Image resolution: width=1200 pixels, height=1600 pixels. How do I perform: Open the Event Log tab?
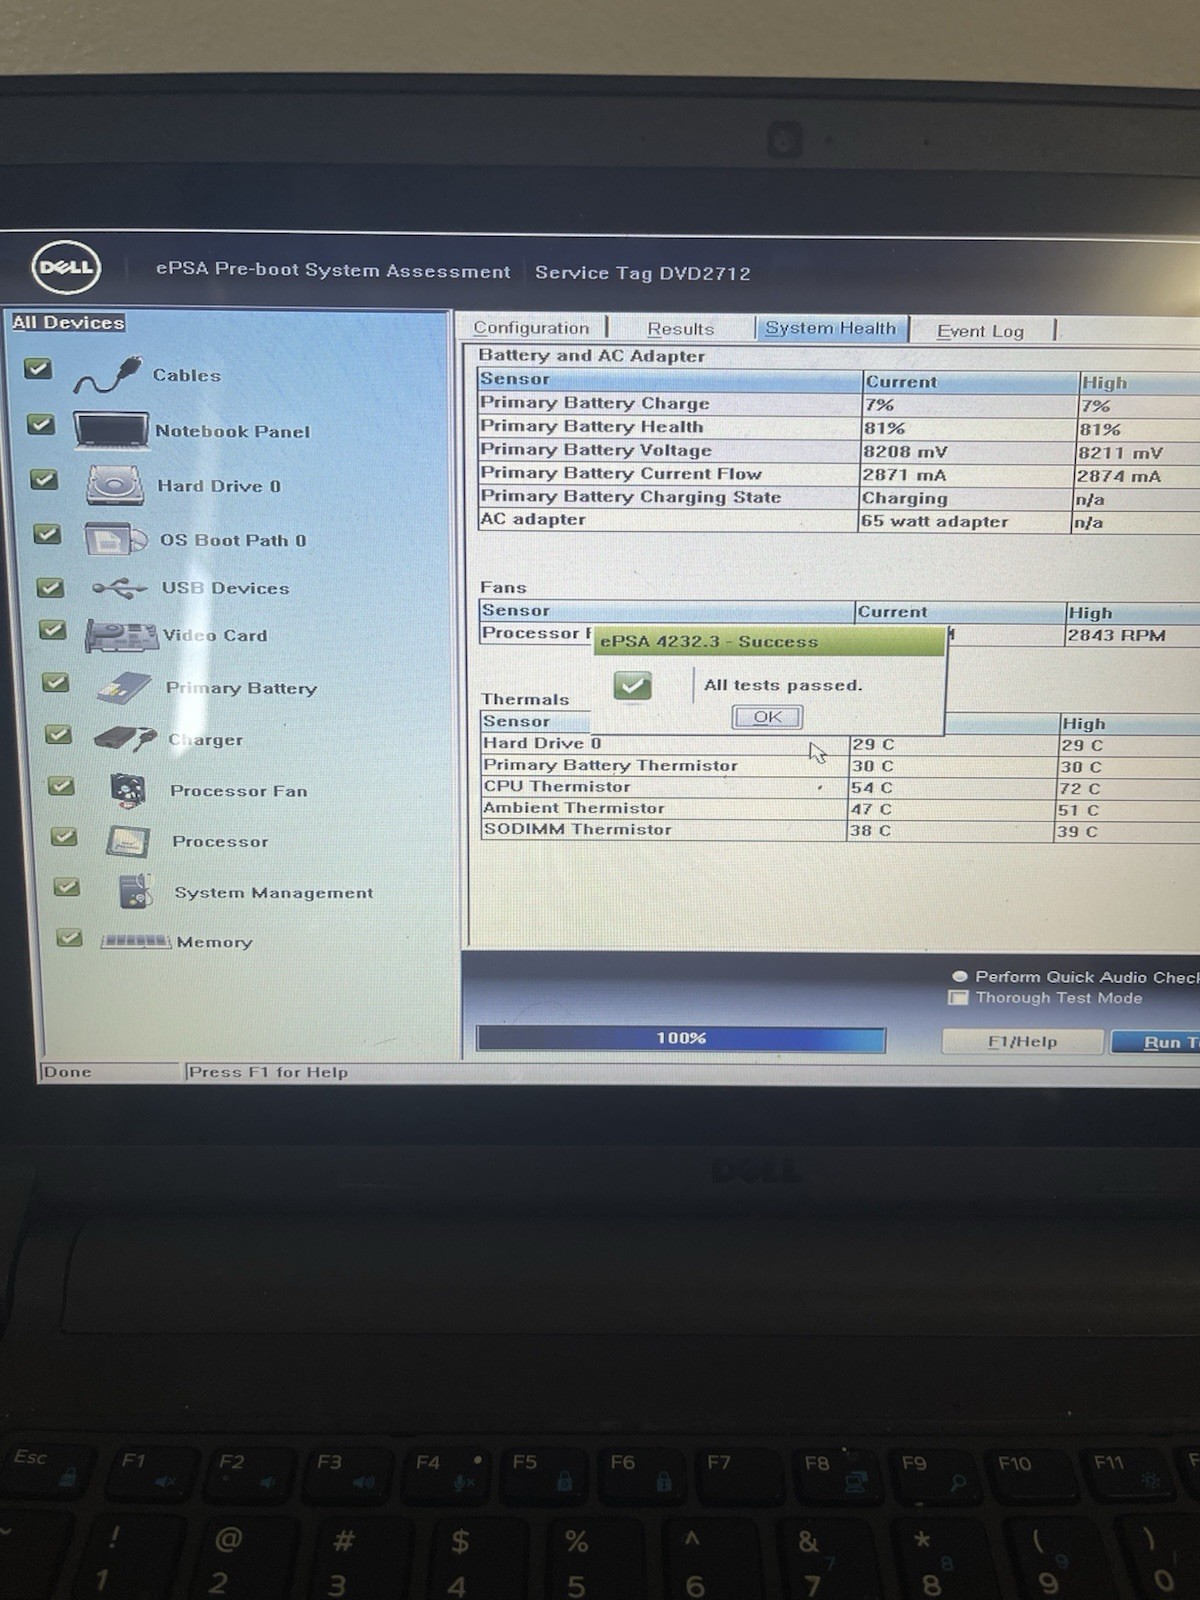click(980, 331)
